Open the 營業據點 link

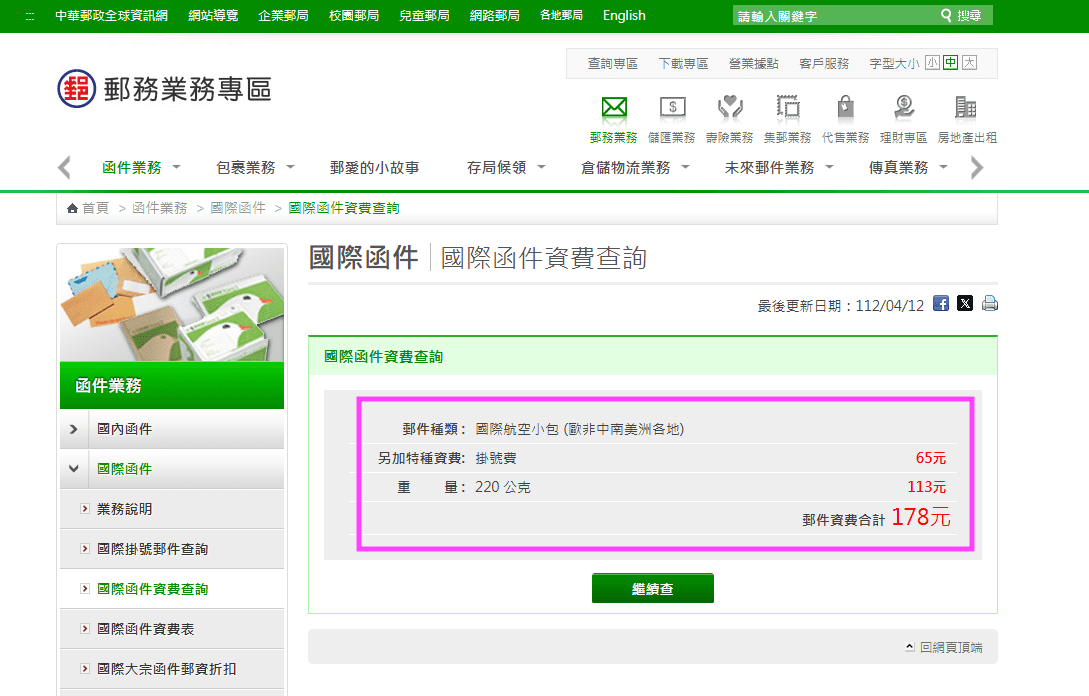[754, 63]
